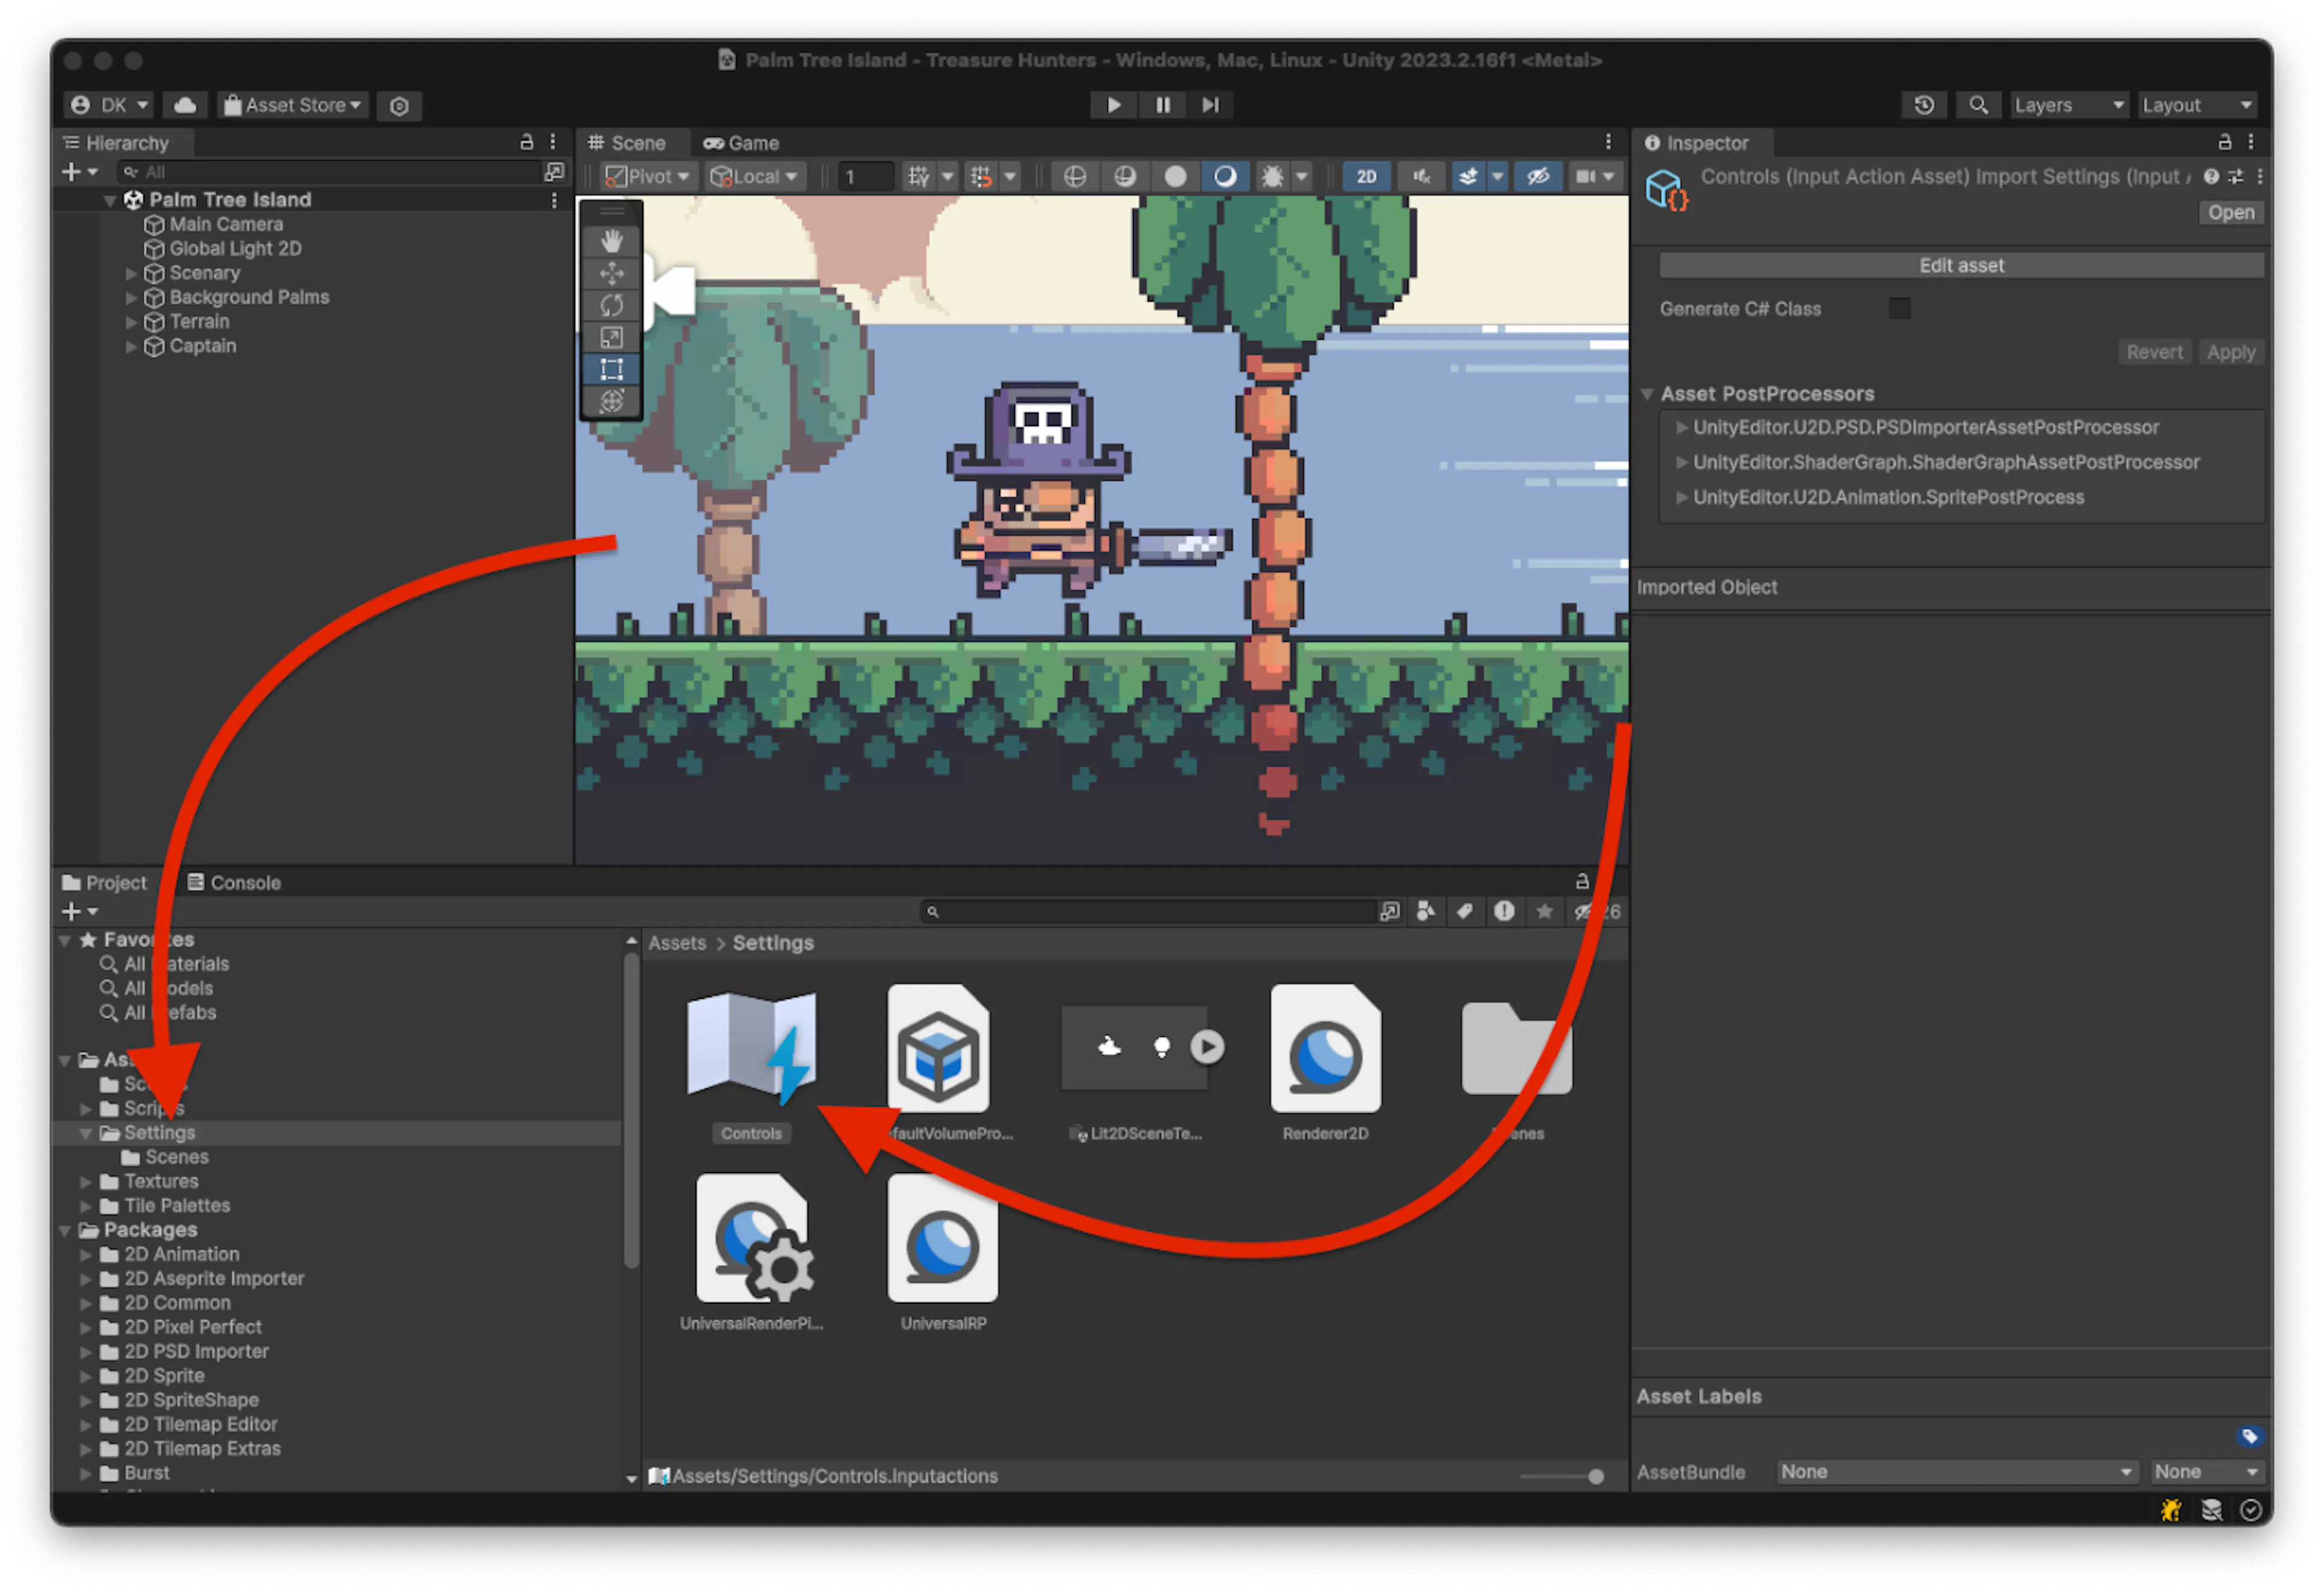This screenshot has height=1589, width=2324.
Task: Switch to the Game tab
Action: [741, 143]
